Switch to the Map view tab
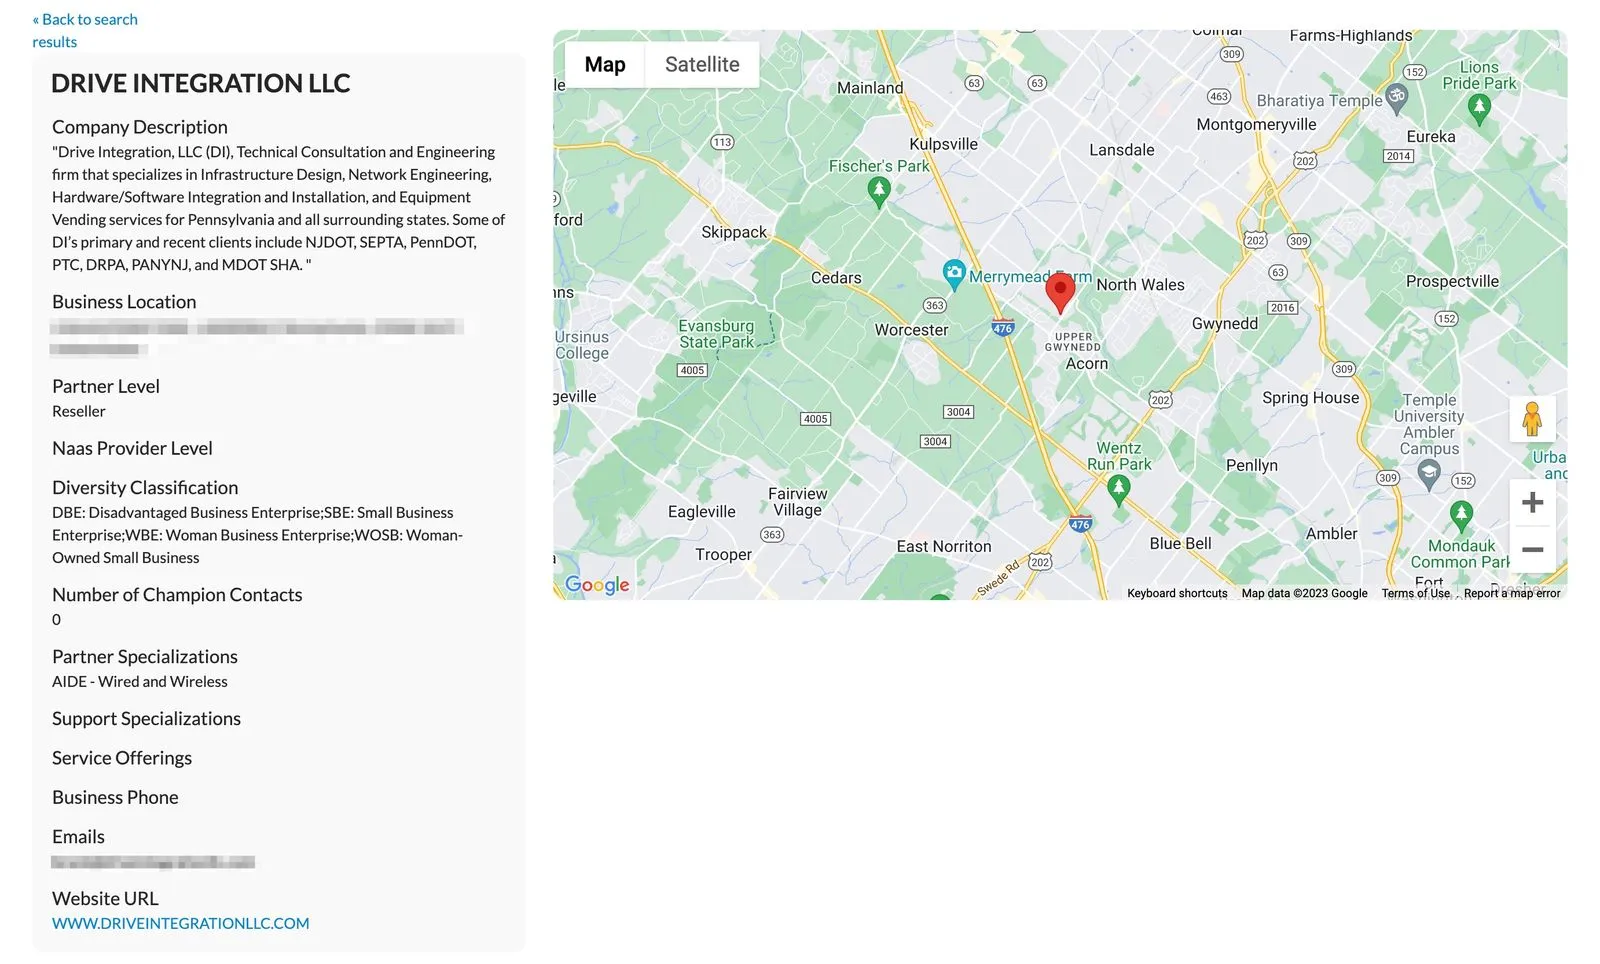The height and width of the screenshot is (964, 1600). [x=605, y=65]
